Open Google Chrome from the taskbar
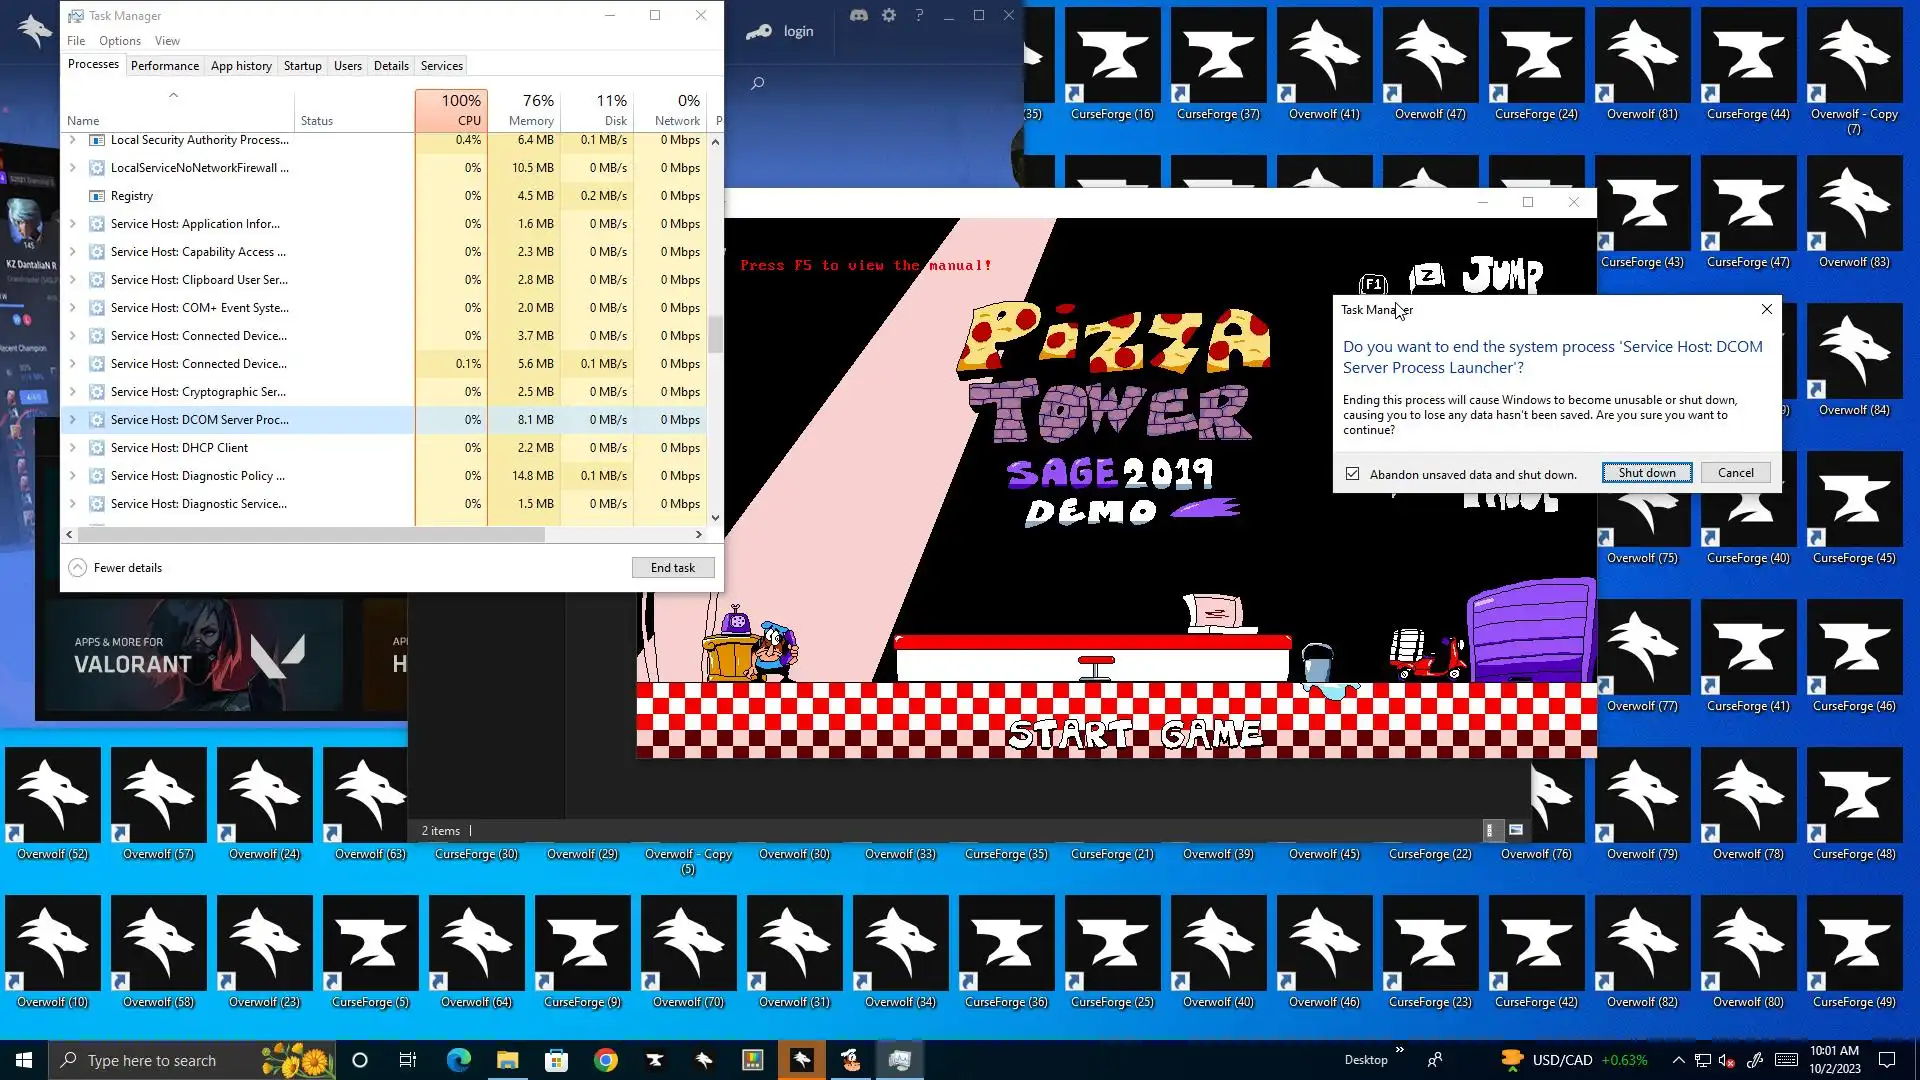This screenshot has width=1920, height=1080. tap(605, 1060)
